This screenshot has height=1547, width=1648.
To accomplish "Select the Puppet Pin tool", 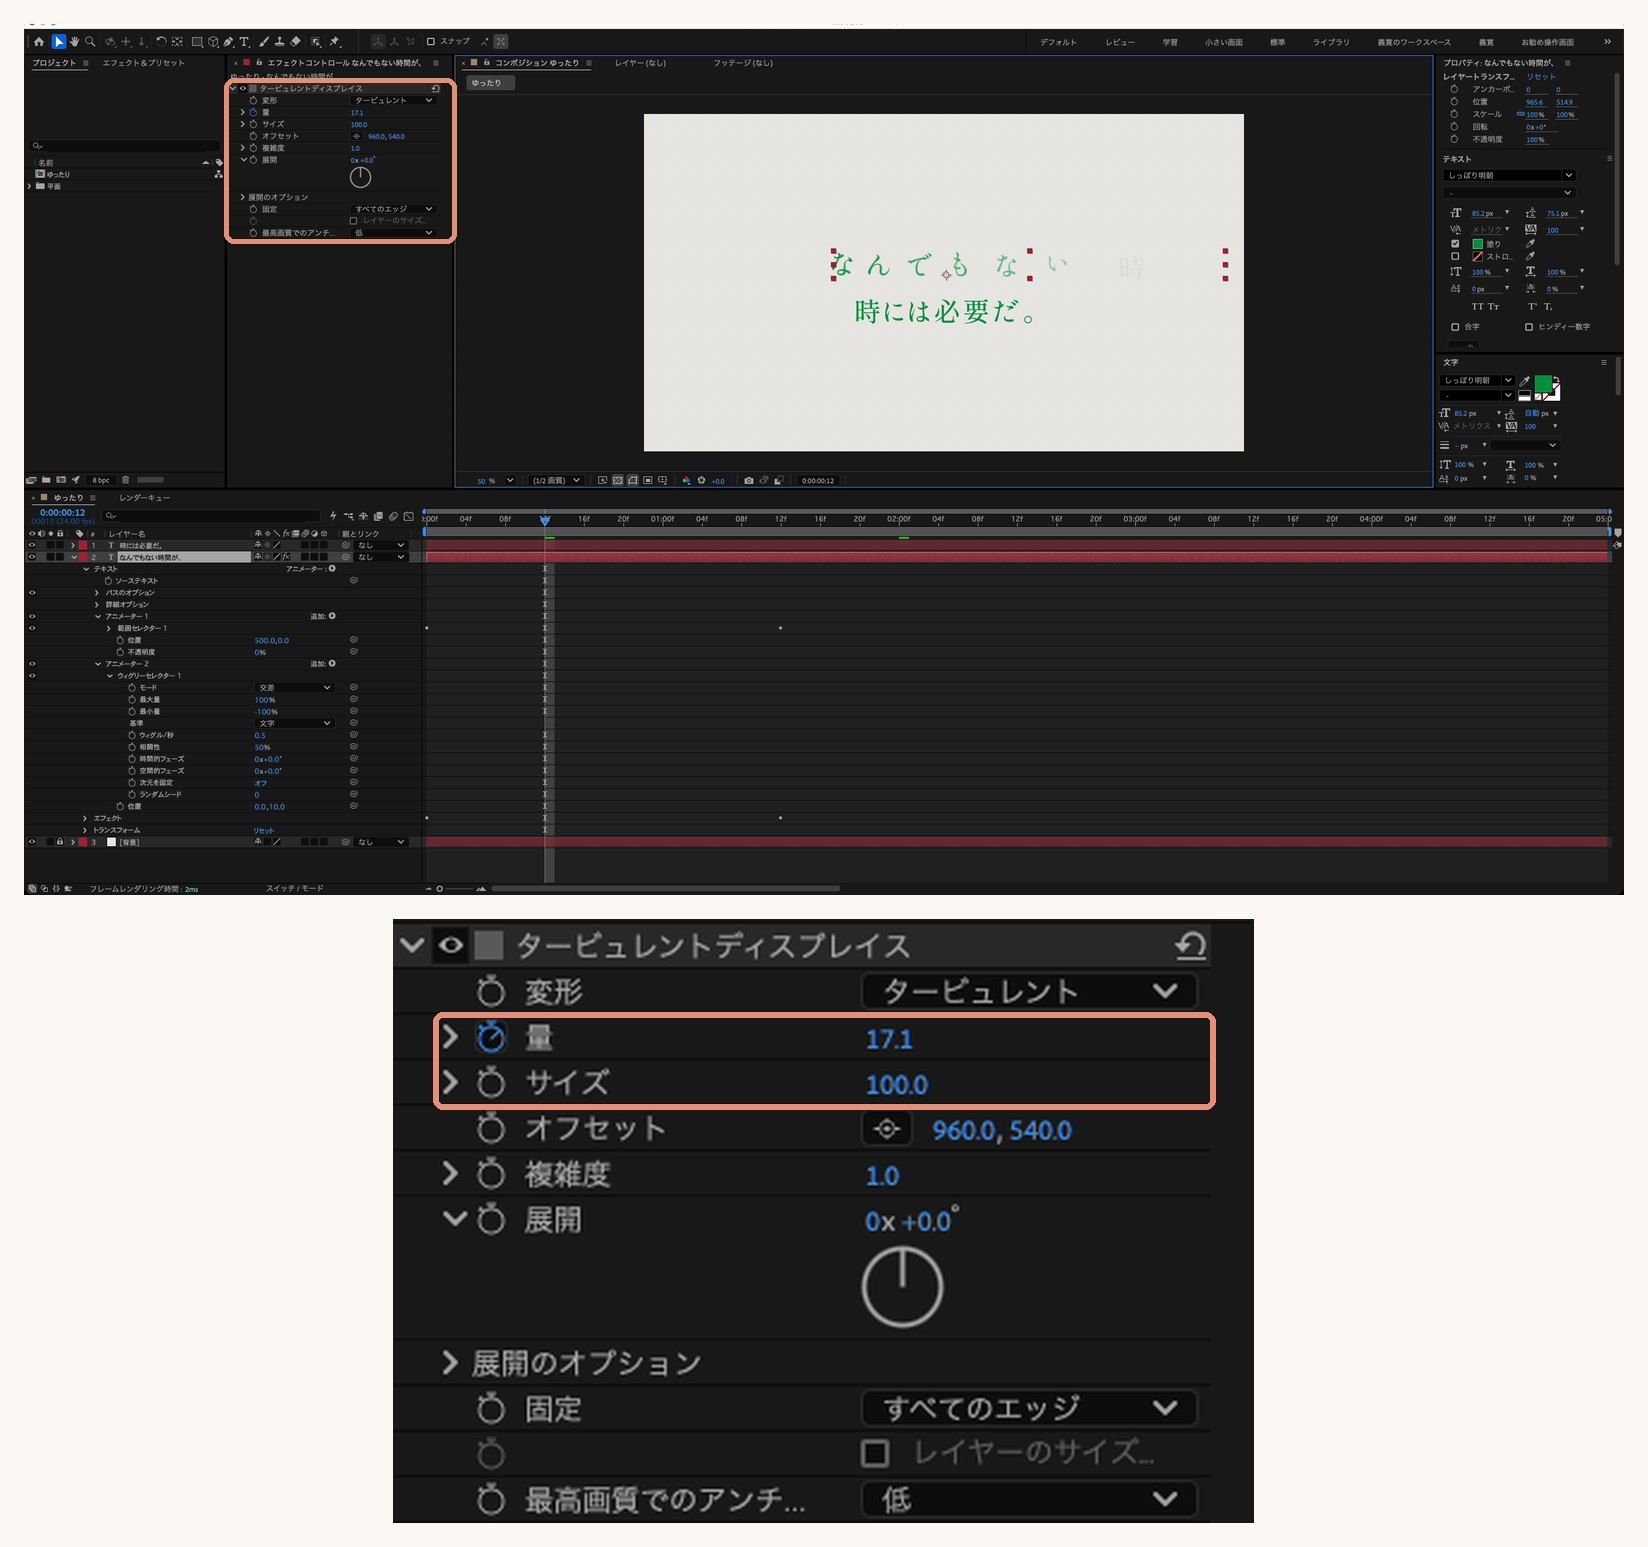I will (x=335, y=42).
